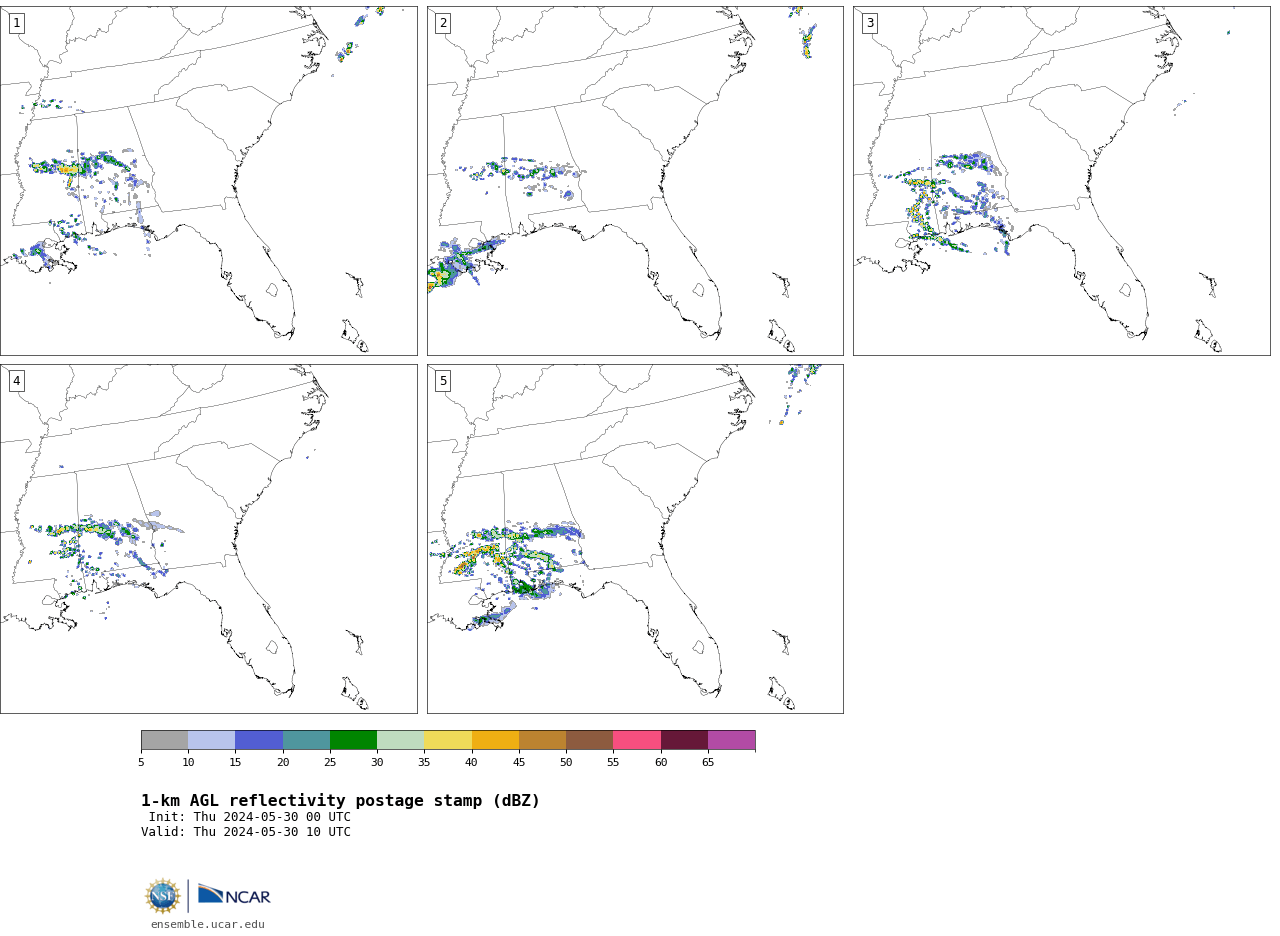
Task: Click the light lavender 10-15 dBZ swatch
Action: coord(211,740)
